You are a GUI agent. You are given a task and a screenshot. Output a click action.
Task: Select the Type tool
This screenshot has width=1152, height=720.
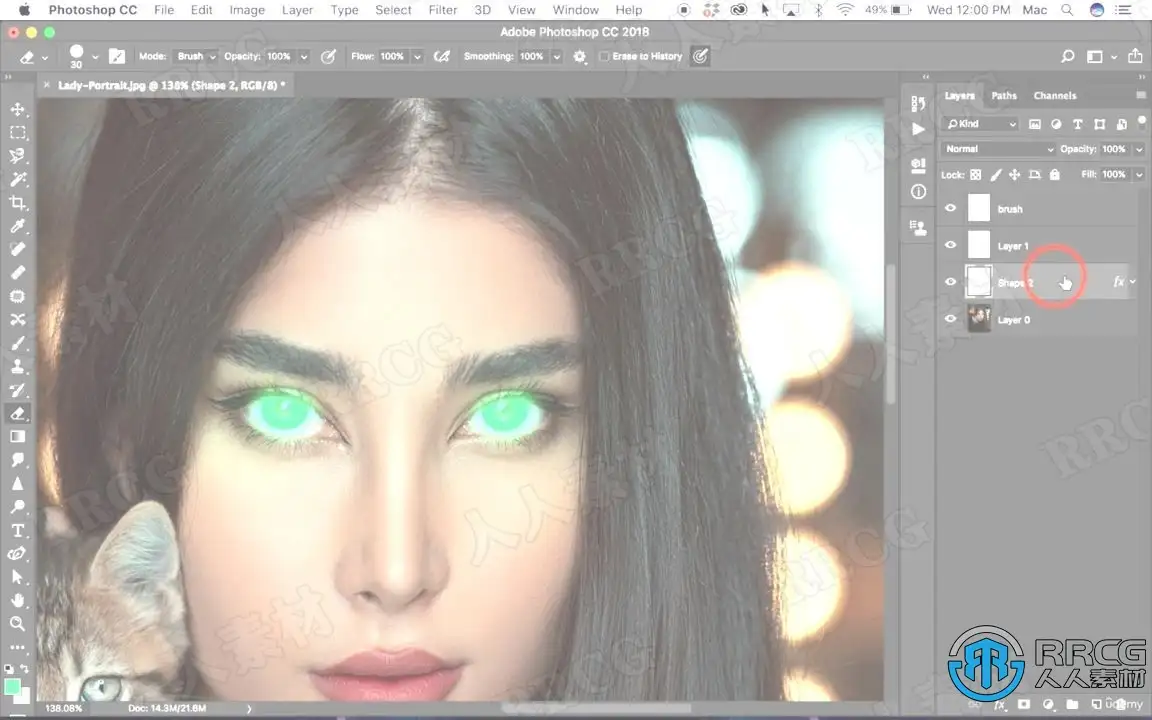coord(17,530)
